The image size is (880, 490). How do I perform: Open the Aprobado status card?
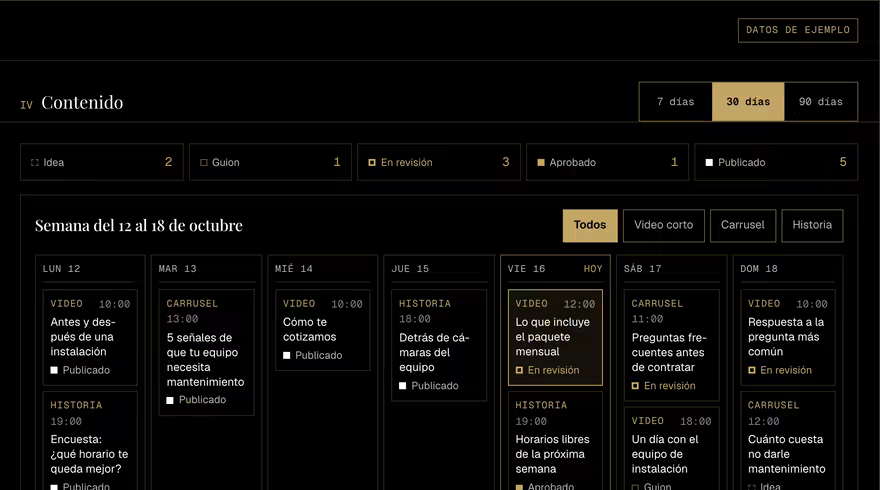pos(607,162)
